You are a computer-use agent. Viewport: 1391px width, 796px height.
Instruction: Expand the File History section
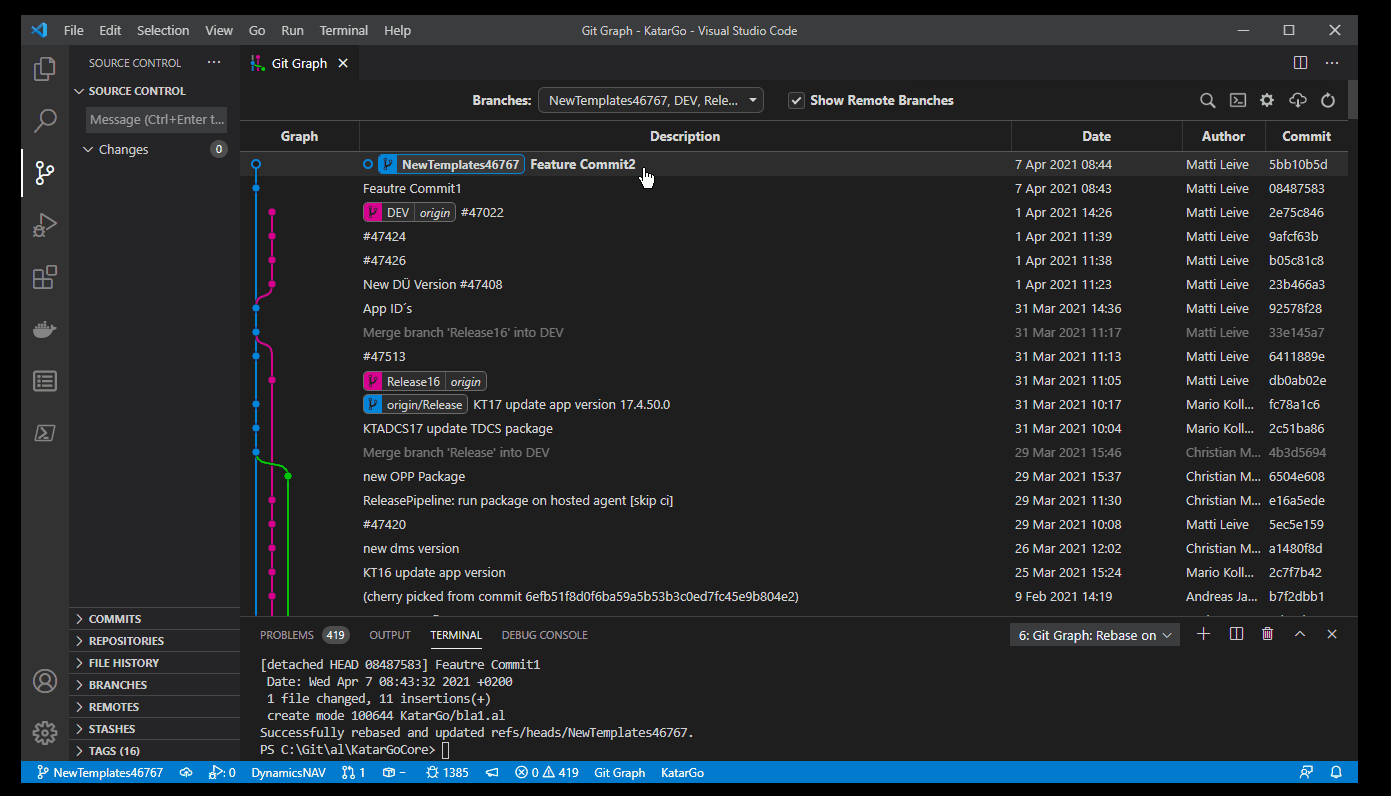tap(155, 663)
